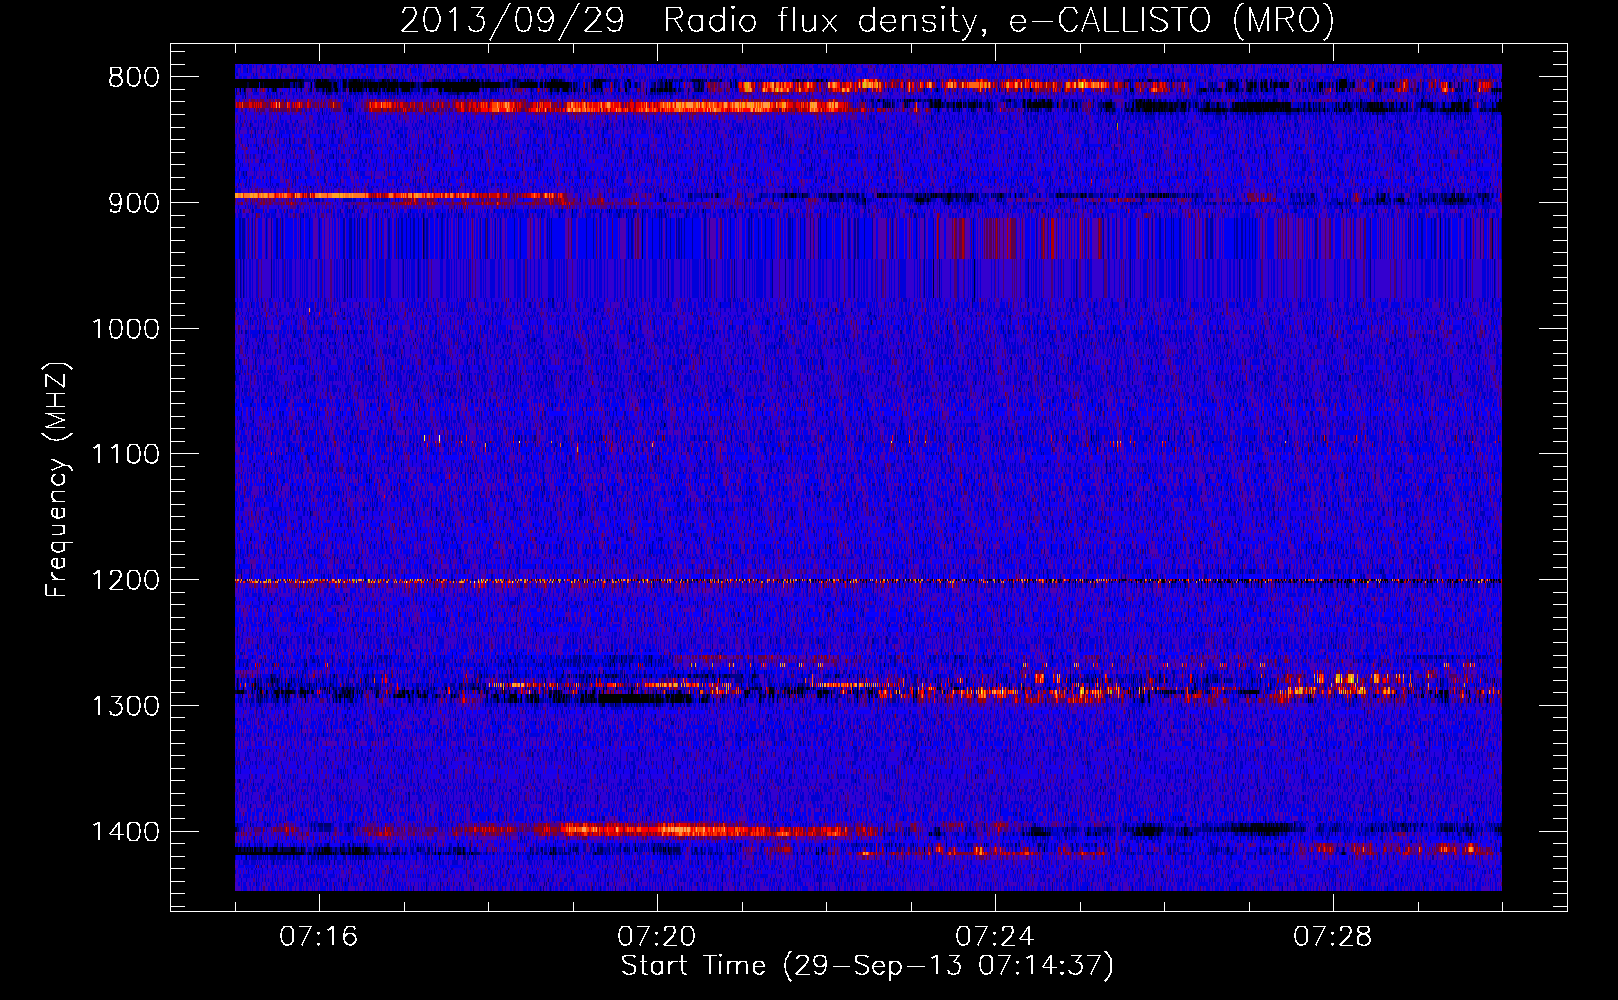Click the thin bright line at 1200 MHz
The width and height of the screenshot is (1618, 1000).
[x=868, y=581]
